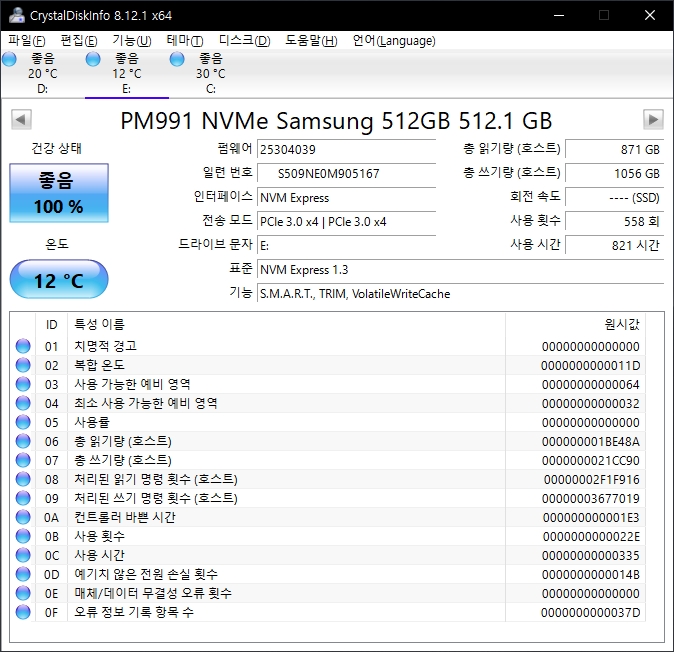Viewport: 674px width, 652px height.
Task: Open the 디스크(D) menu
Action: [244, 41]
